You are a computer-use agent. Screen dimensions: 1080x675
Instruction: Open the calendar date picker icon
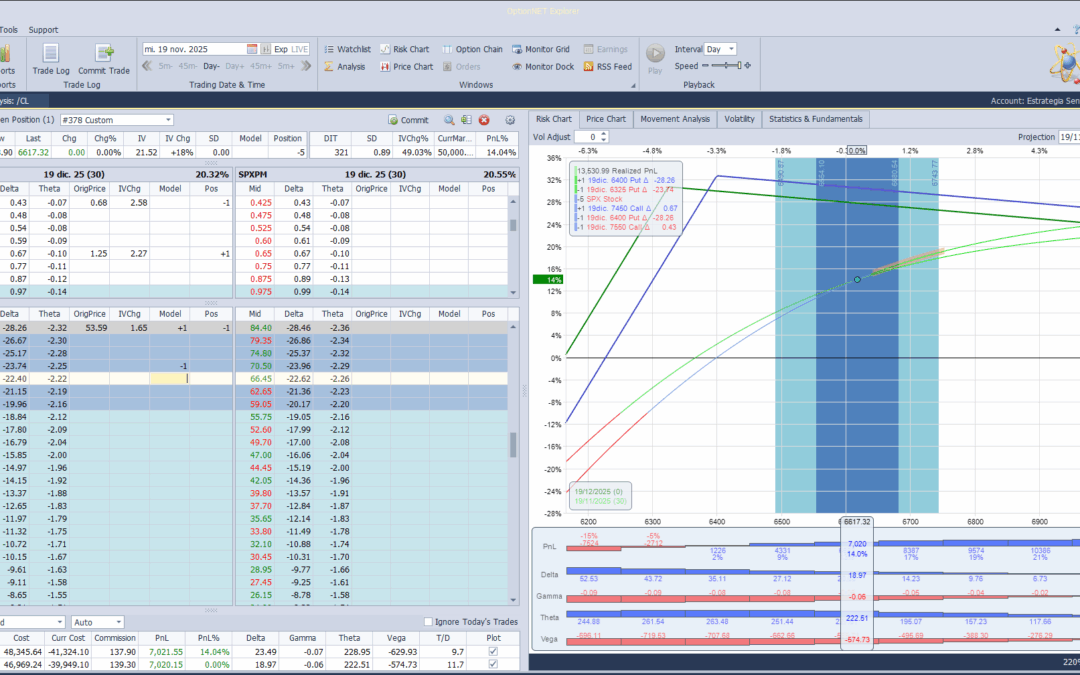252,49
